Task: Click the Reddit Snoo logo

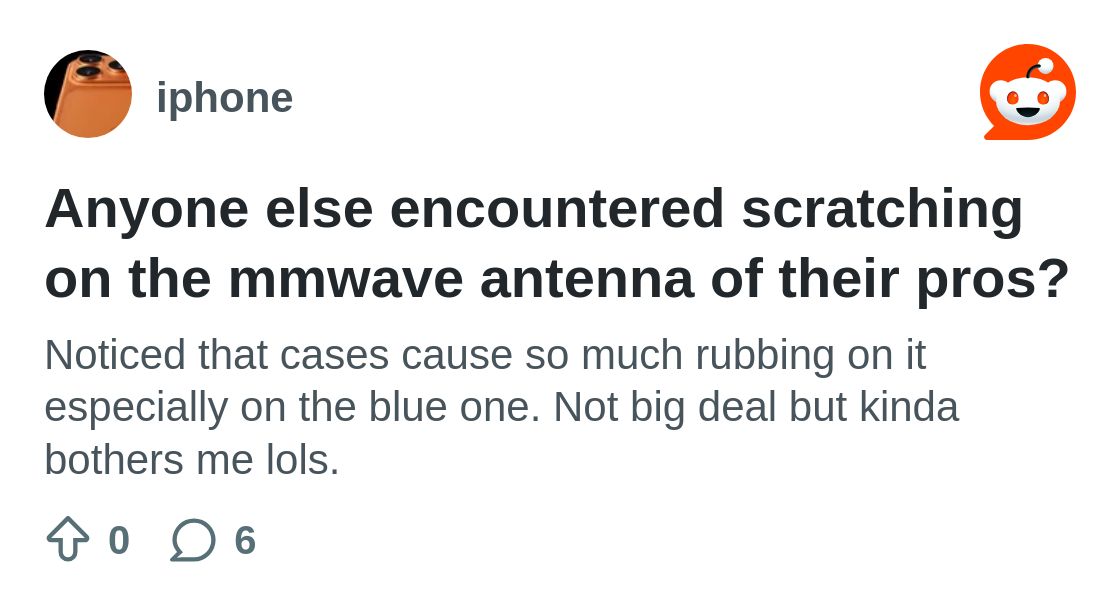Action: pyautogui.click(x=1028, y=92)
